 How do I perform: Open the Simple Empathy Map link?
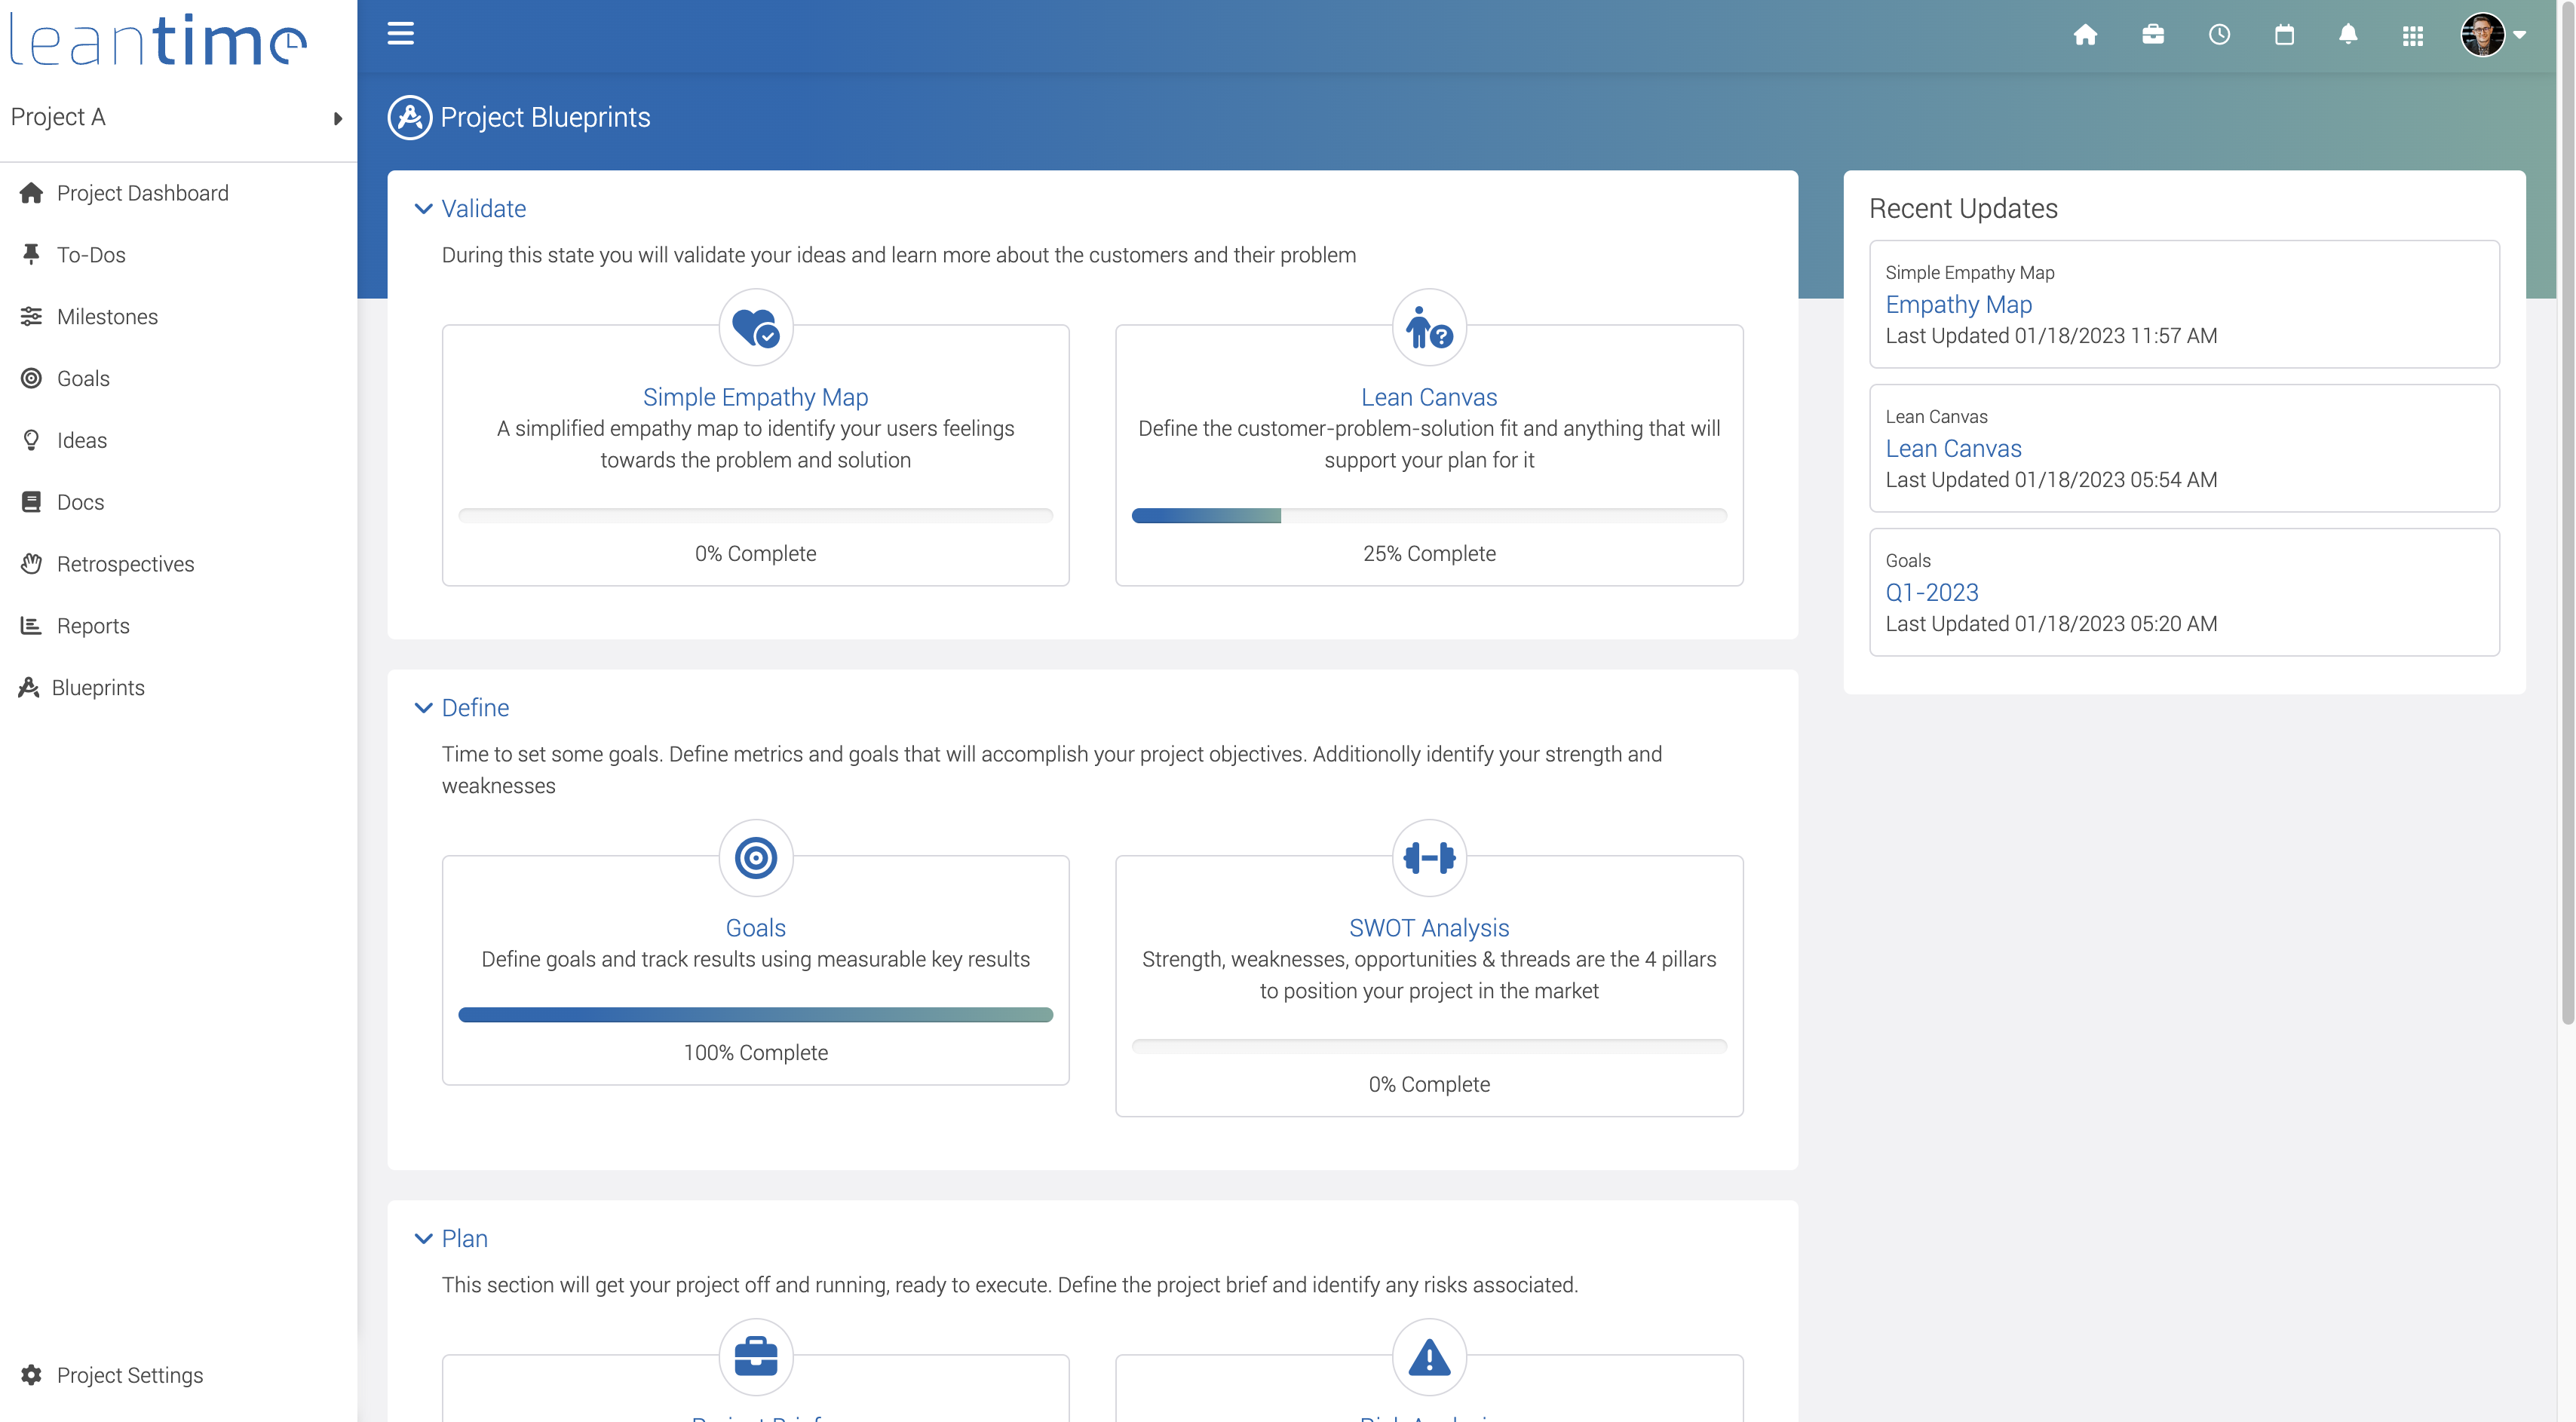click(x=755, y=396)
